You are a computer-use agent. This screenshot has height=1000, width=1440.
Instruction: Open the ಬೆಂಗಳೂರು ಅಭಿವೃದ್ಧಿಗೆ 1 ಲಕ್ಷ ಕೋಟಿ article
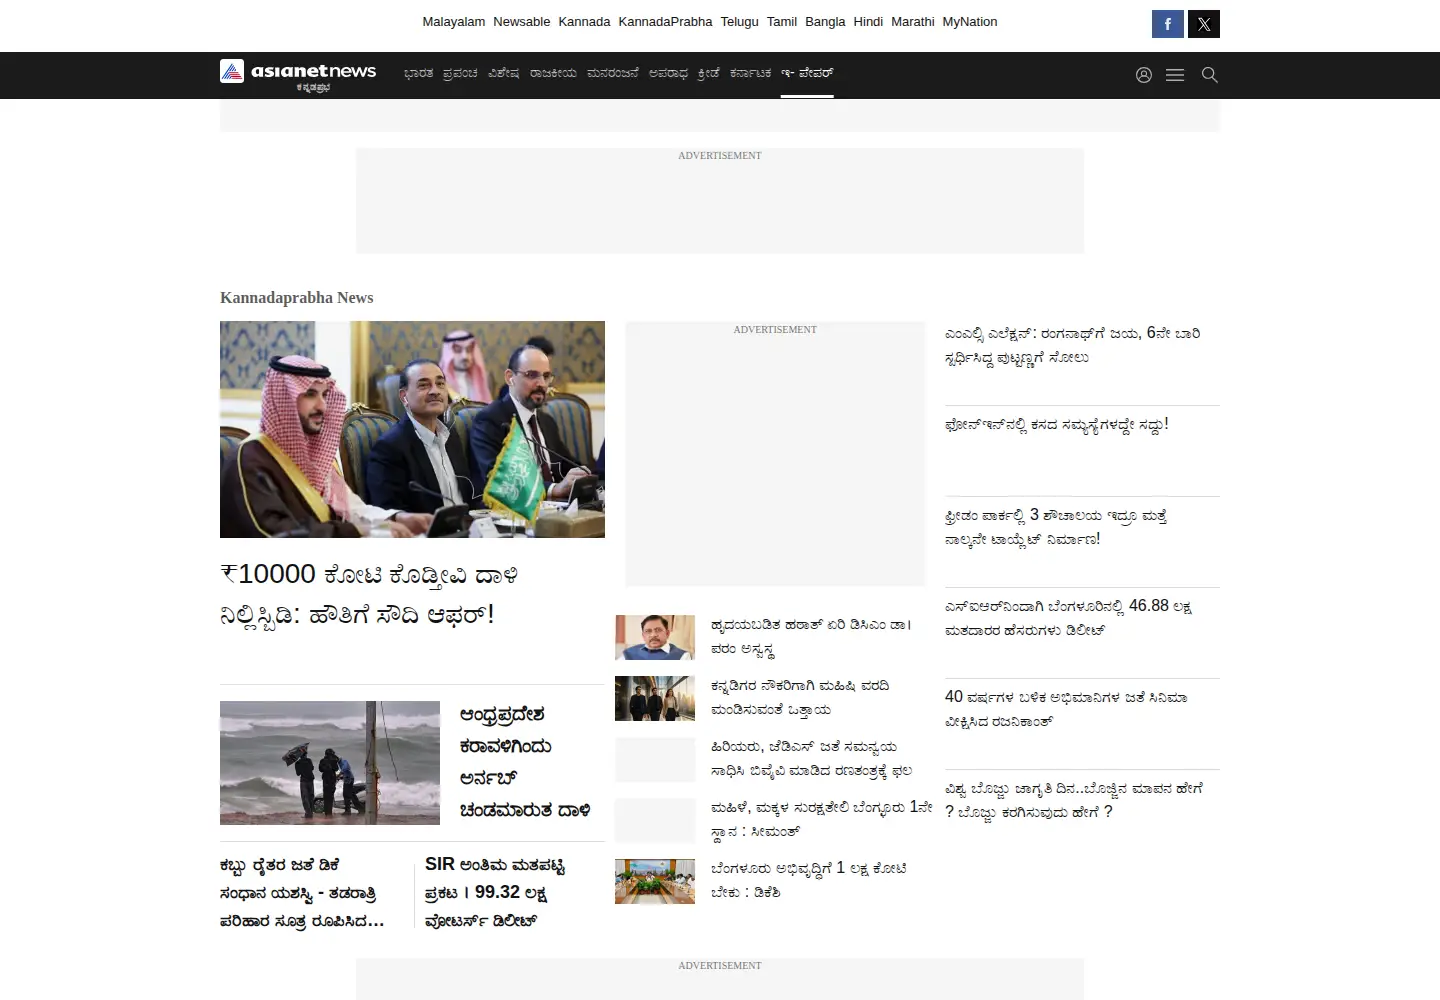(809, 880)
